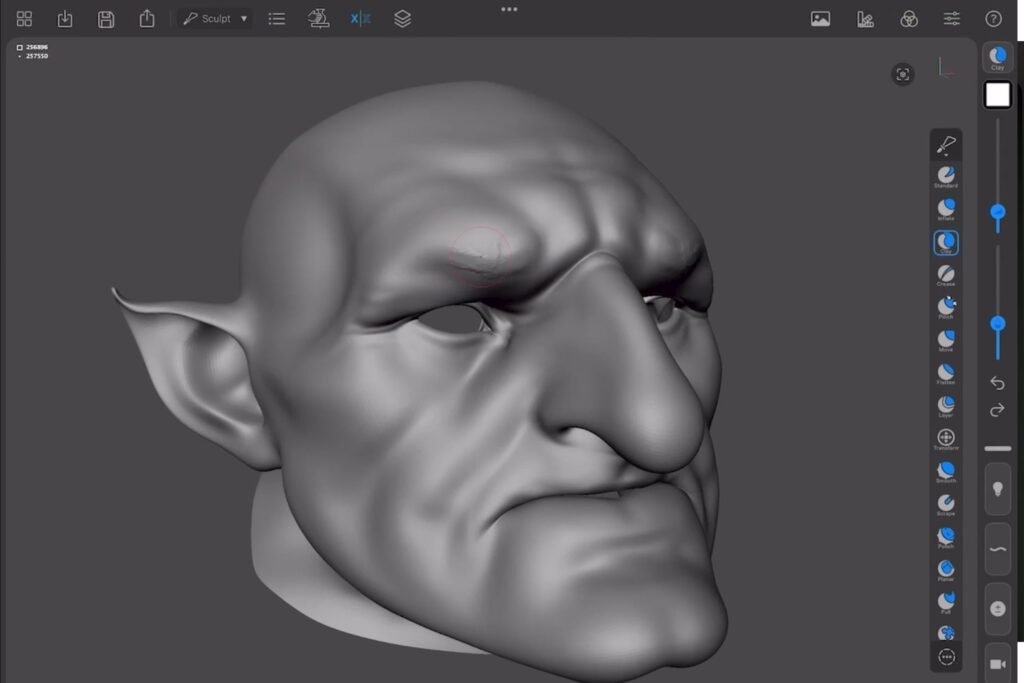This screenshot has height=683, width=1024.
Task: Open the Transform gizmo tool
Action: tap(945, 438)
